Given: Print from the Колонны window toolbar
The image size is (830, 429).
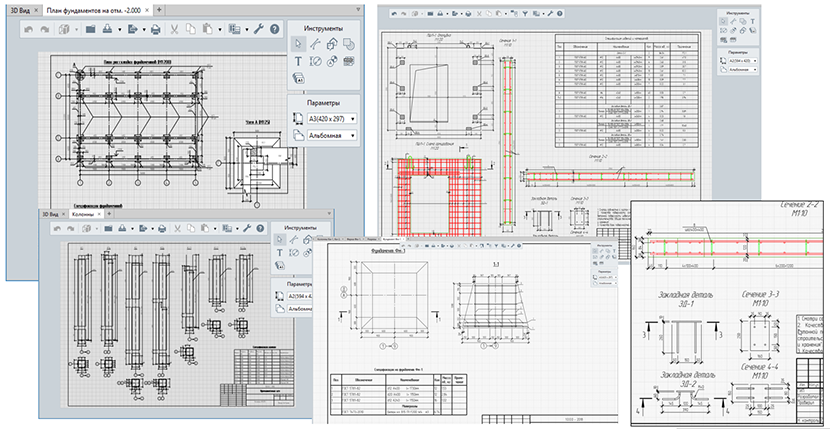Looking at the screenshot, I should coord(162,228).
